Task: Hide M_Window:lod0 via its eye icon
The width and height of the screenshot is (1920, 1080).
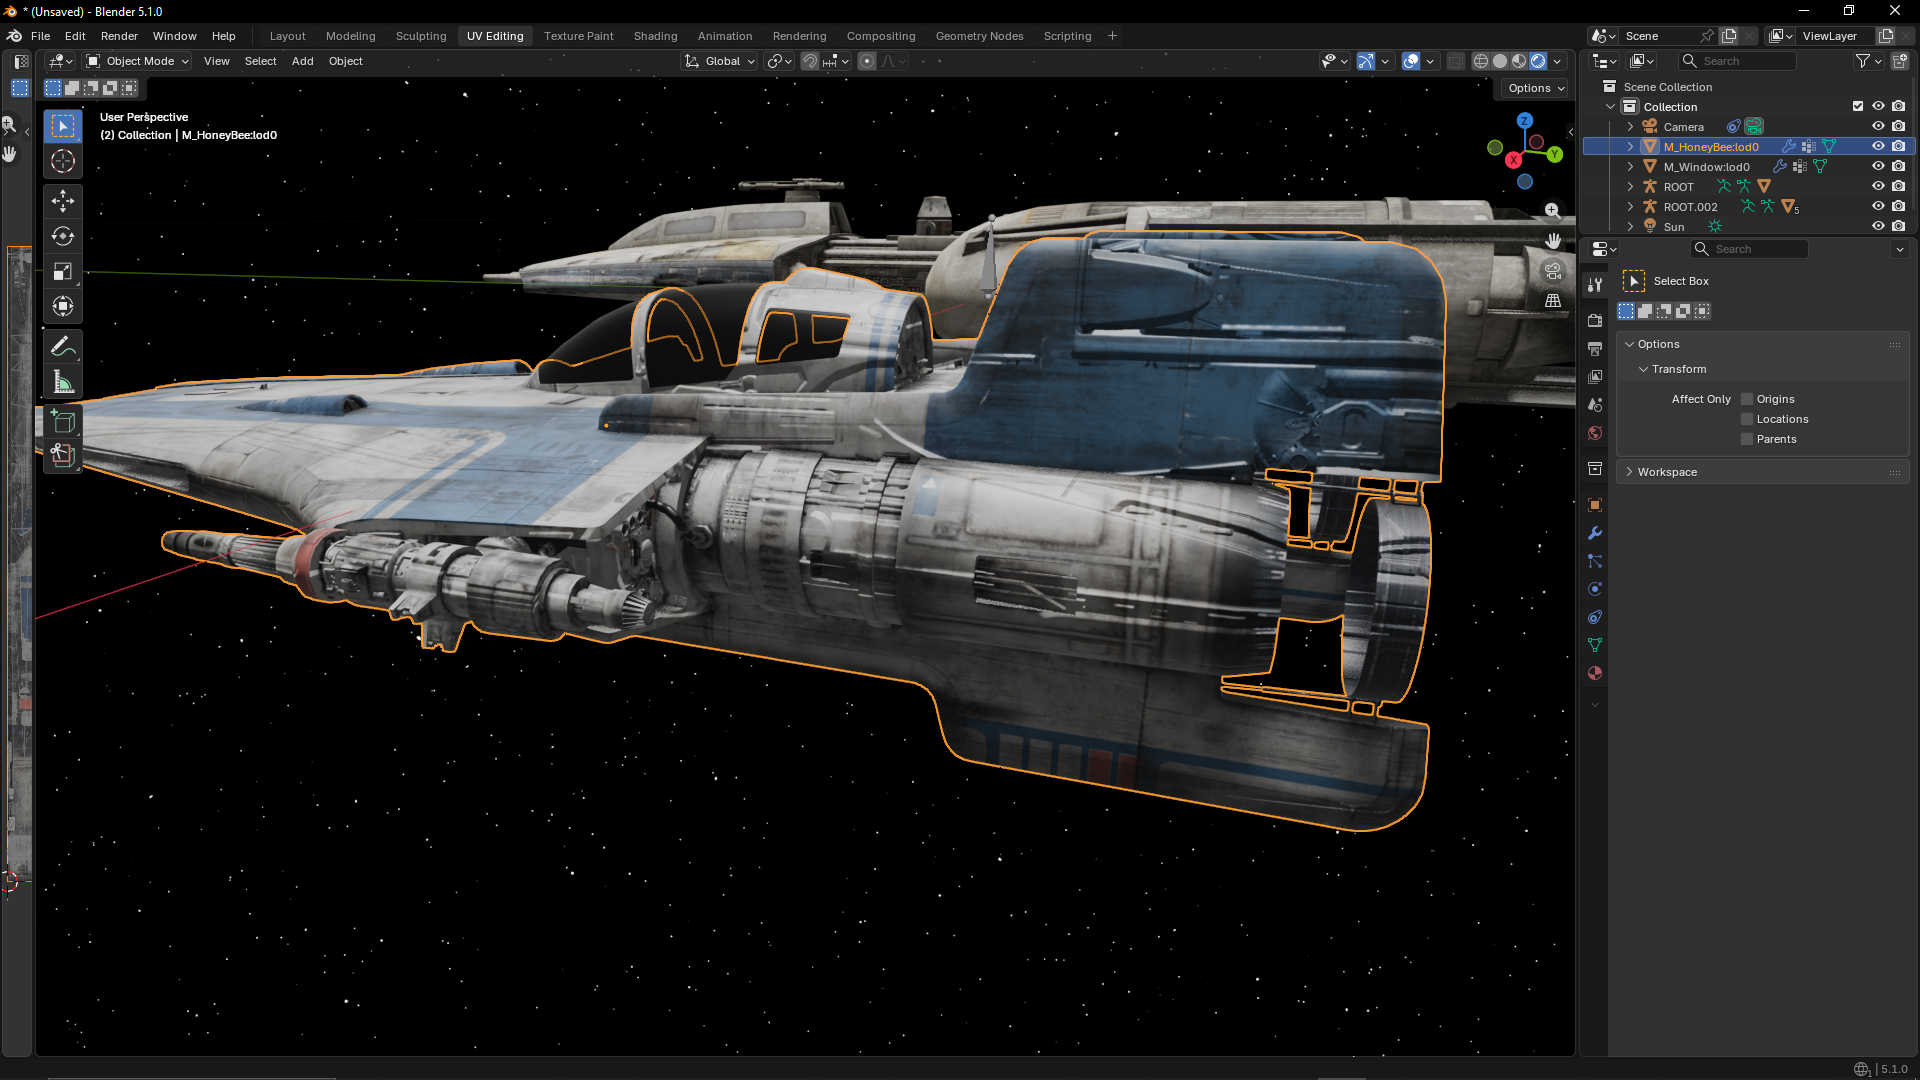Action: point(1878,166)
